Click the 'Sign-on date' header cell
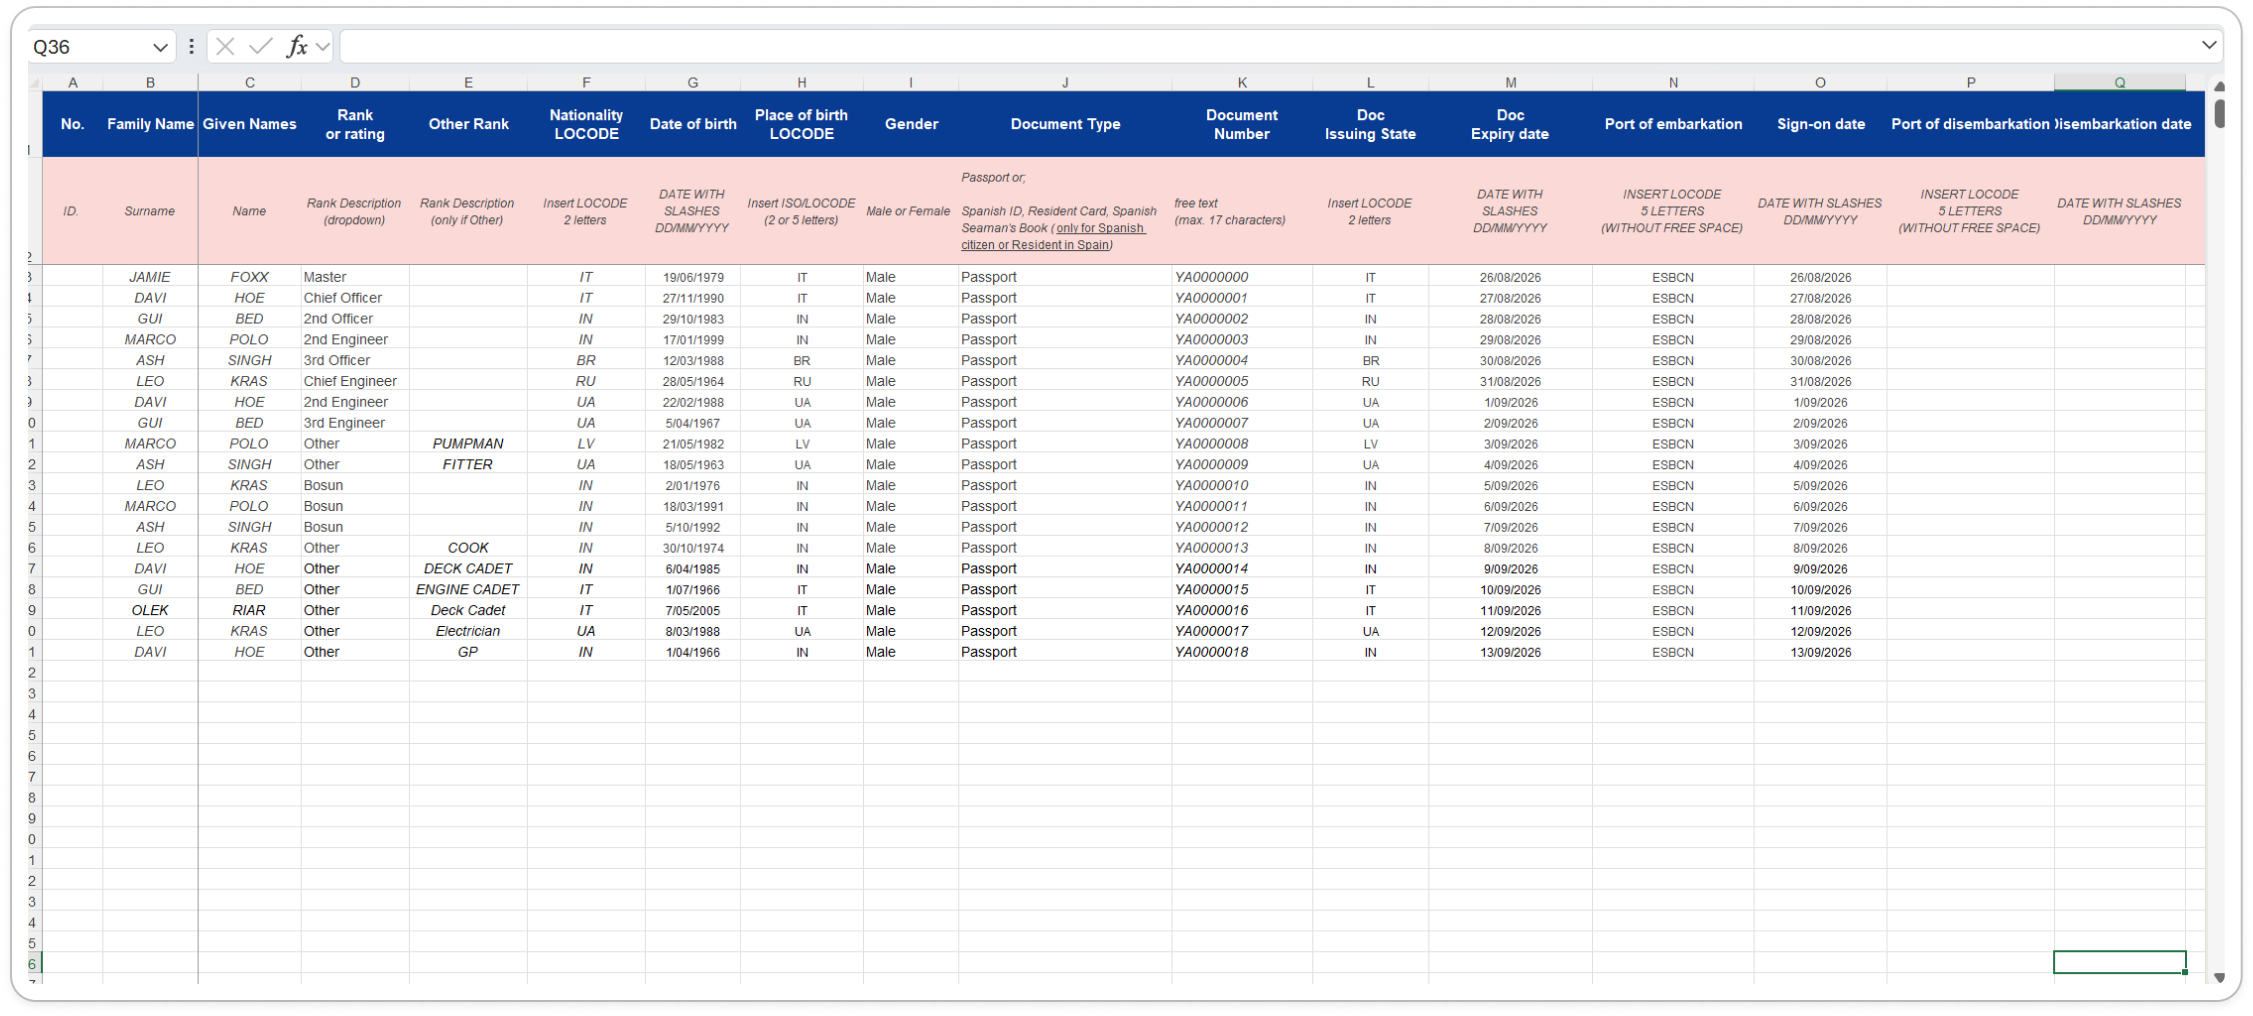Image resolution: width=2253 pixels, height=1016 pixels. (x=1820, y=124)
